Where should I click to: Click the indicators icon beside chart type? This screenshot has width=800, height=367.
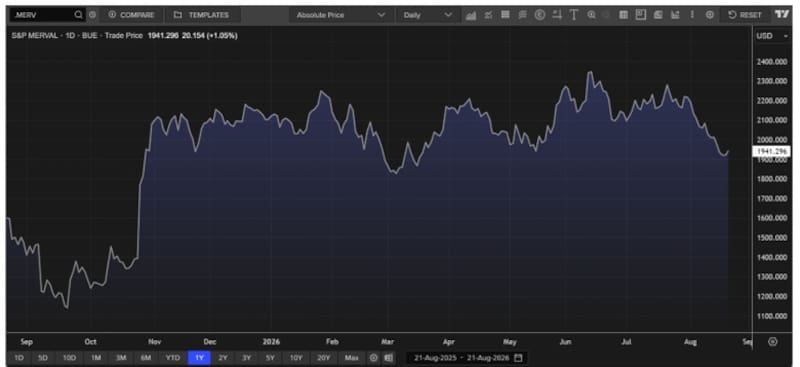pyautogui.click(x=488, y=15)
